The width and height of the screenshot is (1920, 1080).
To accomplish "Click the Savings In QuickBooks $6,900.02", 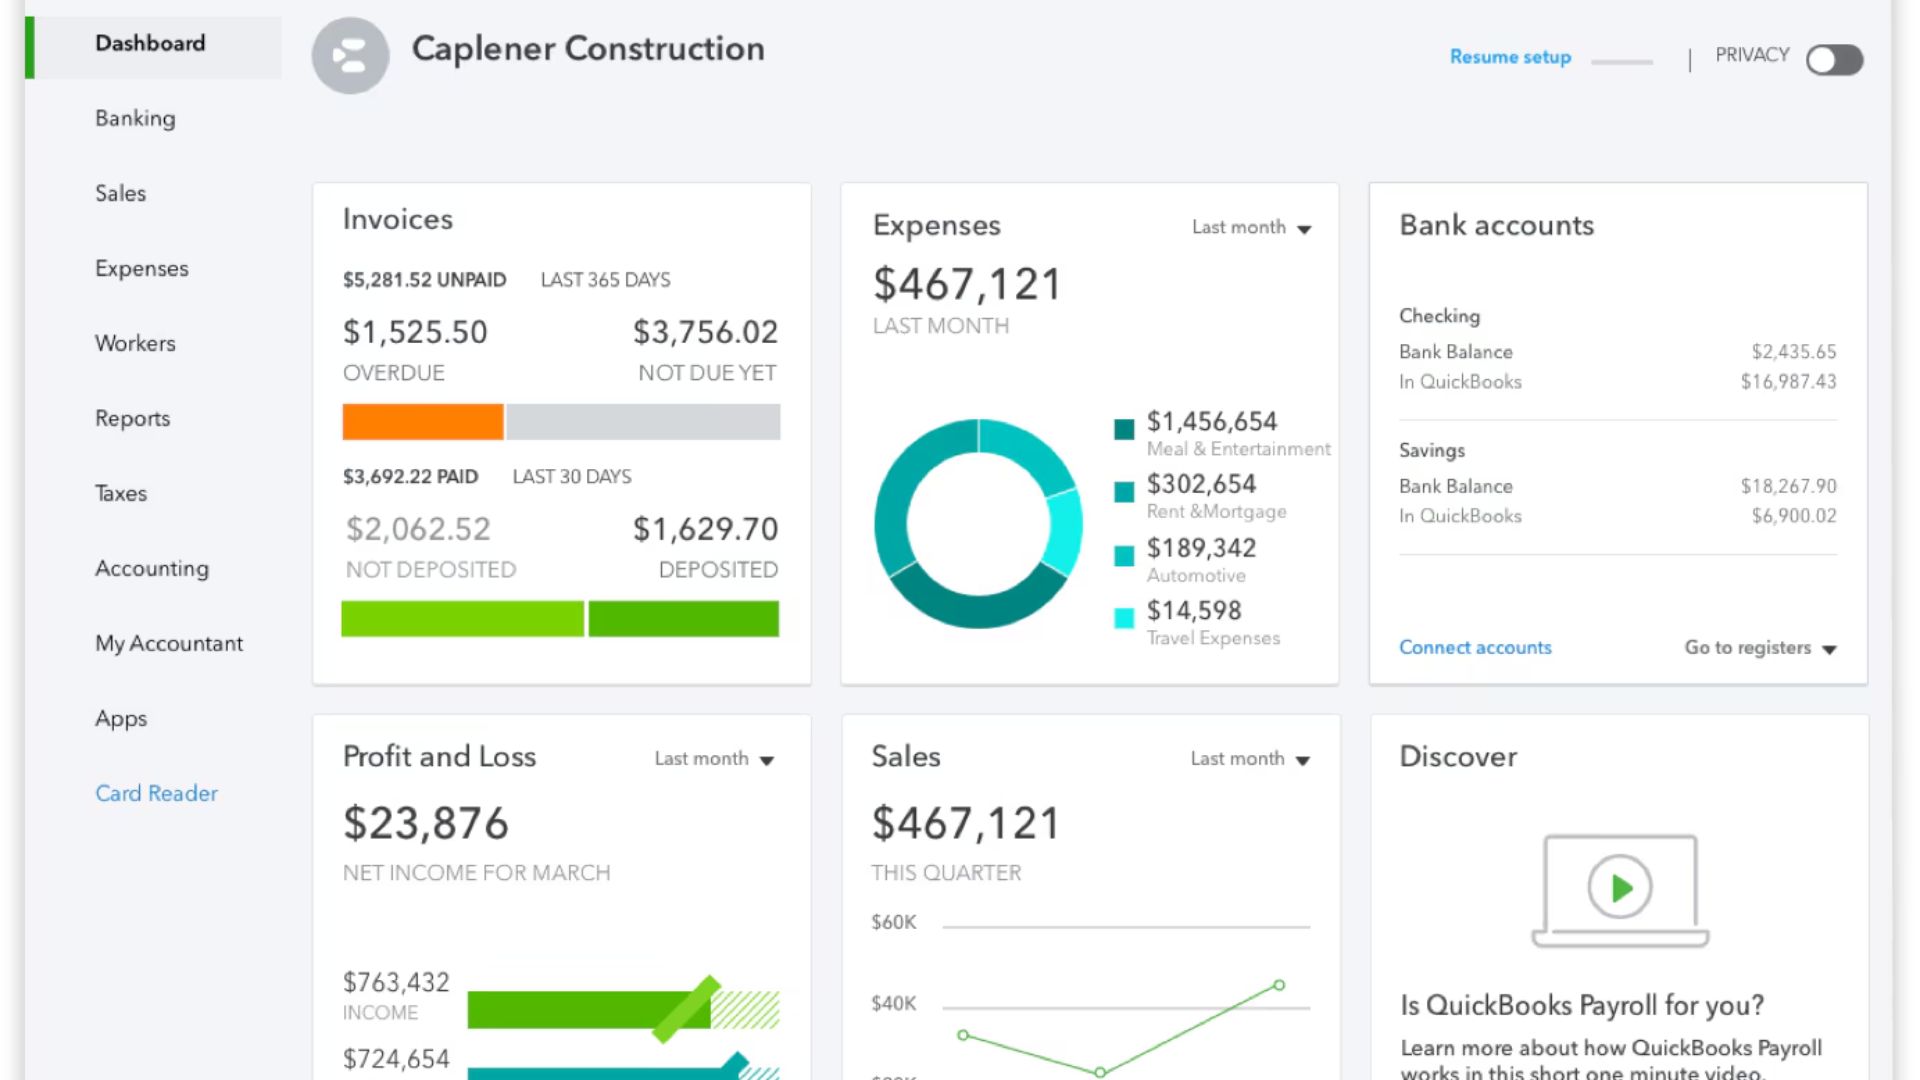I will (1794, 516).
